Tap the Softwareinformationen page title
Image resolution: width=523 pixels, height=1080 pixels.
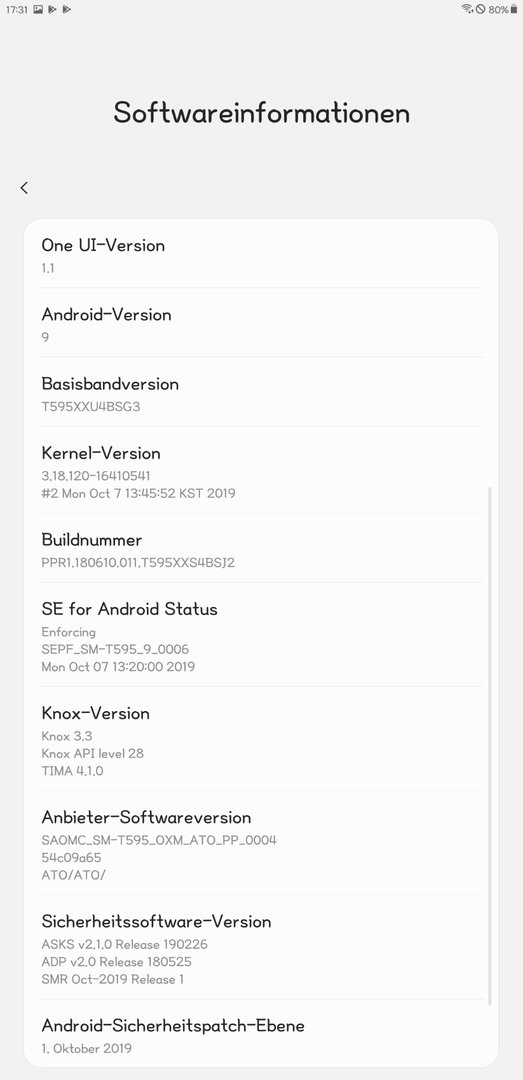pyautogui.click(x=262, y=112)
